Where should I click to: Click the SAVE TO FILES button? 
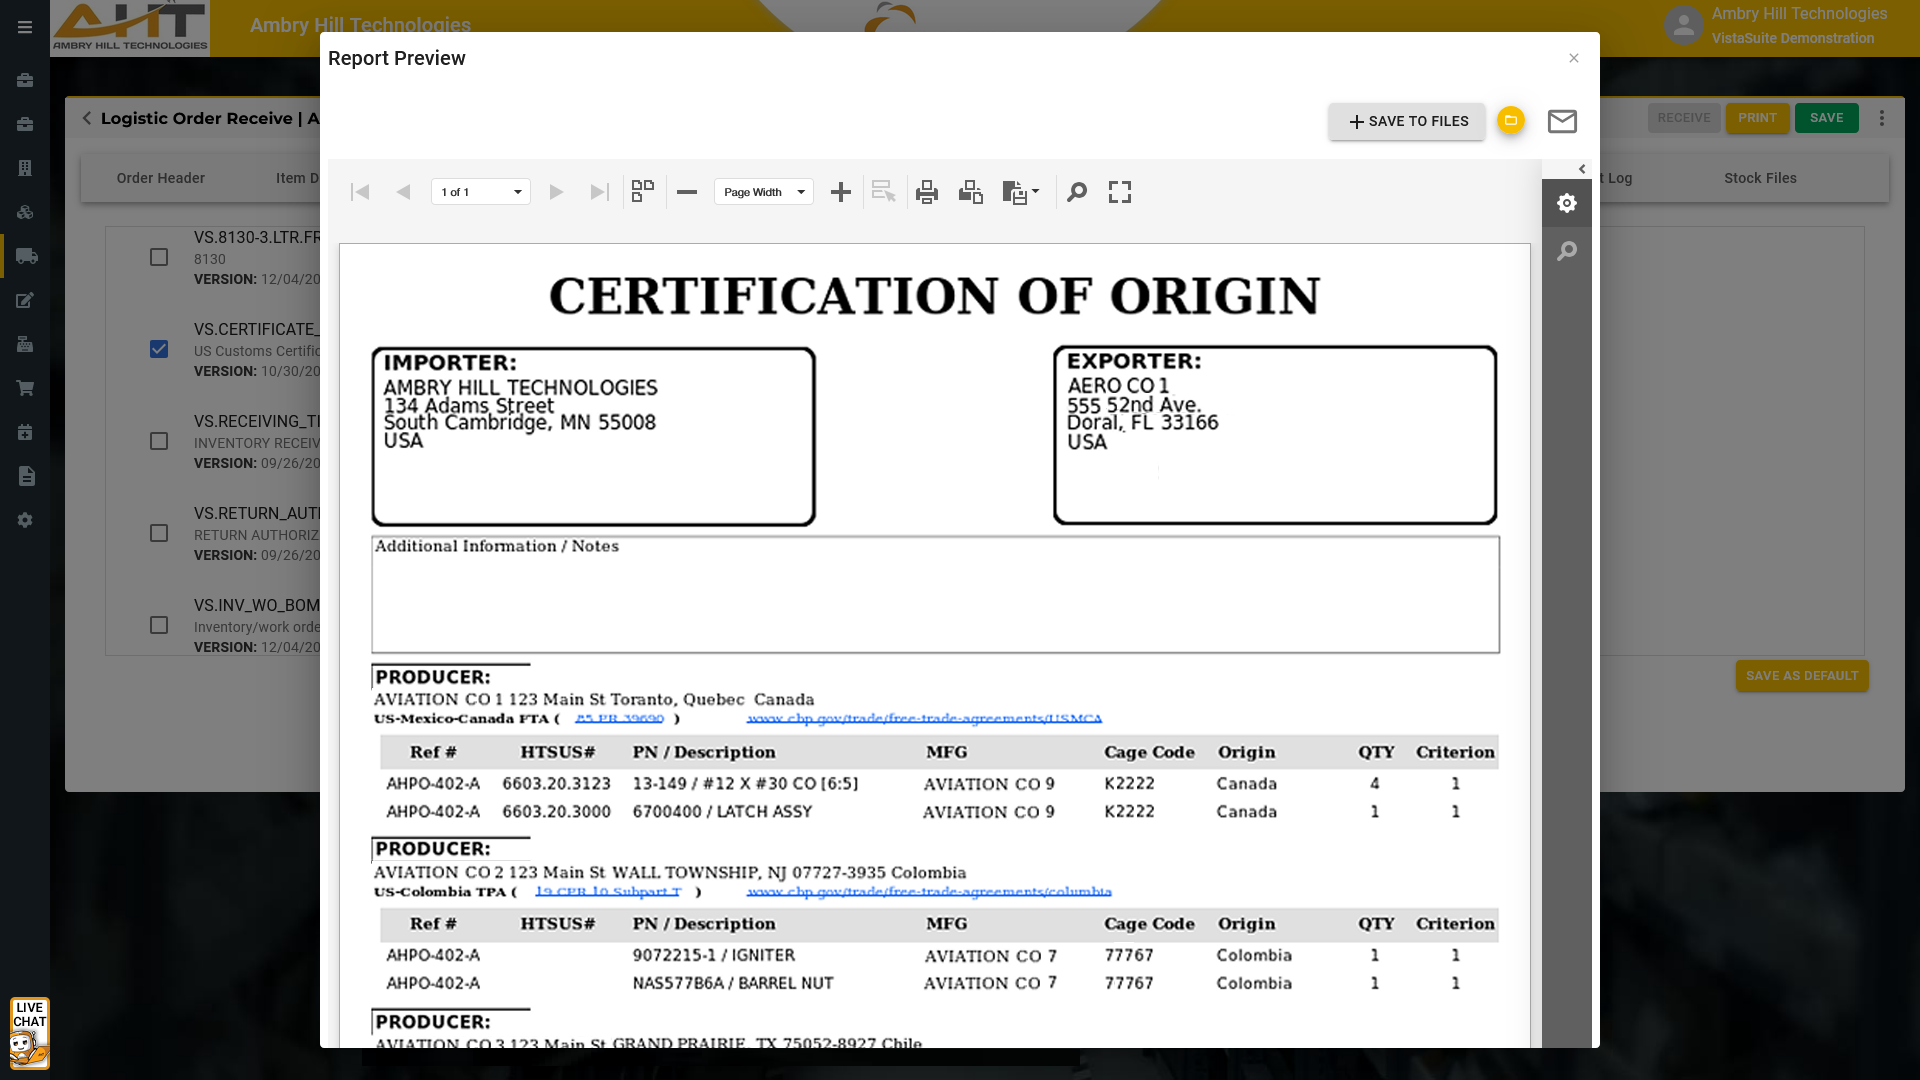1407,121
